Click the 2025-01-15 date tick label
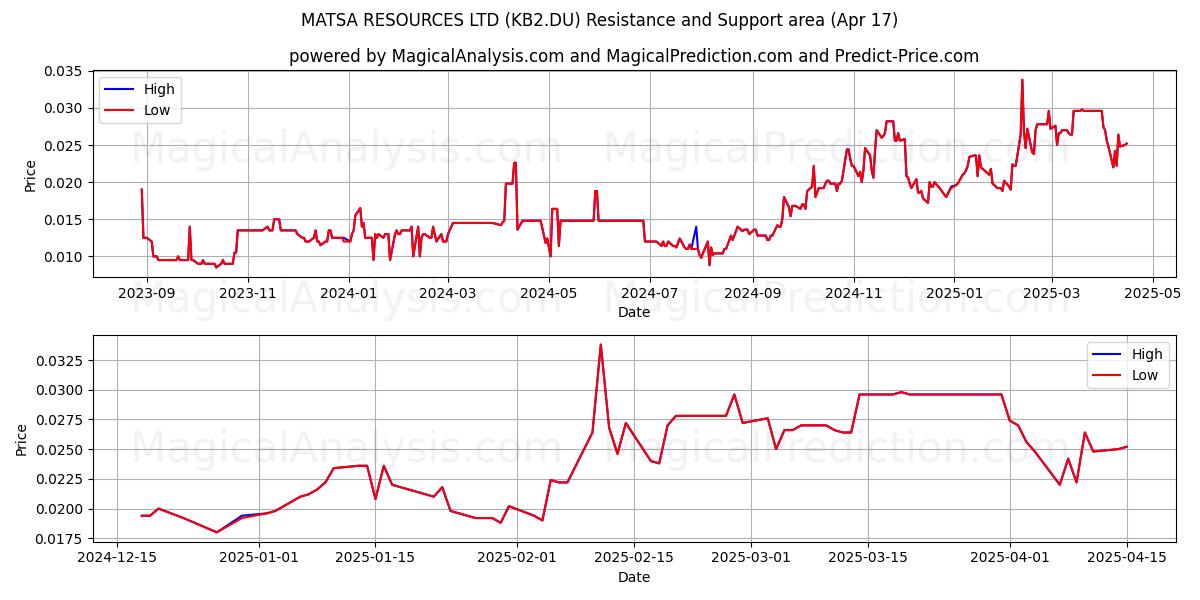1200x600 pixels. coord(376,559)
